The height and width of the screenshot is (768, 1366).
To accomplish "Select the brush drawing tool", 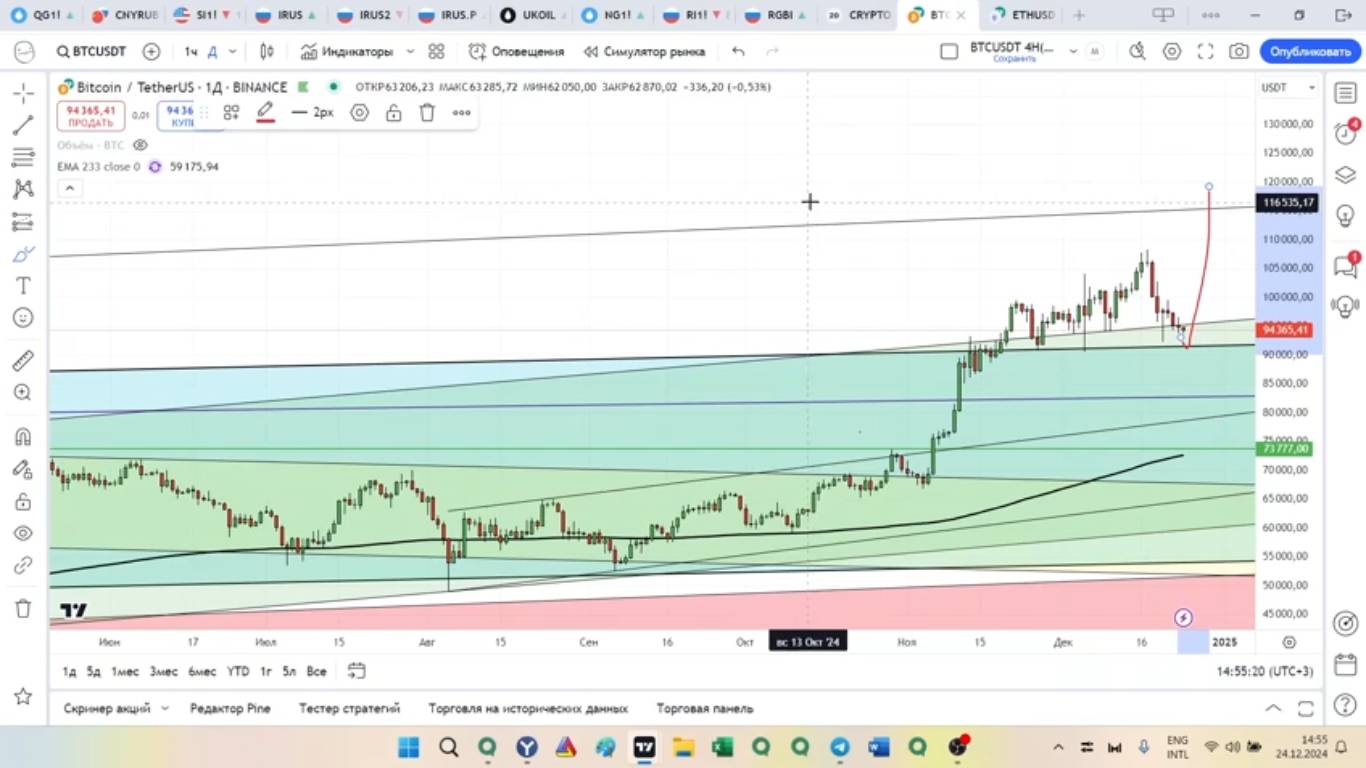I will 23,253.
